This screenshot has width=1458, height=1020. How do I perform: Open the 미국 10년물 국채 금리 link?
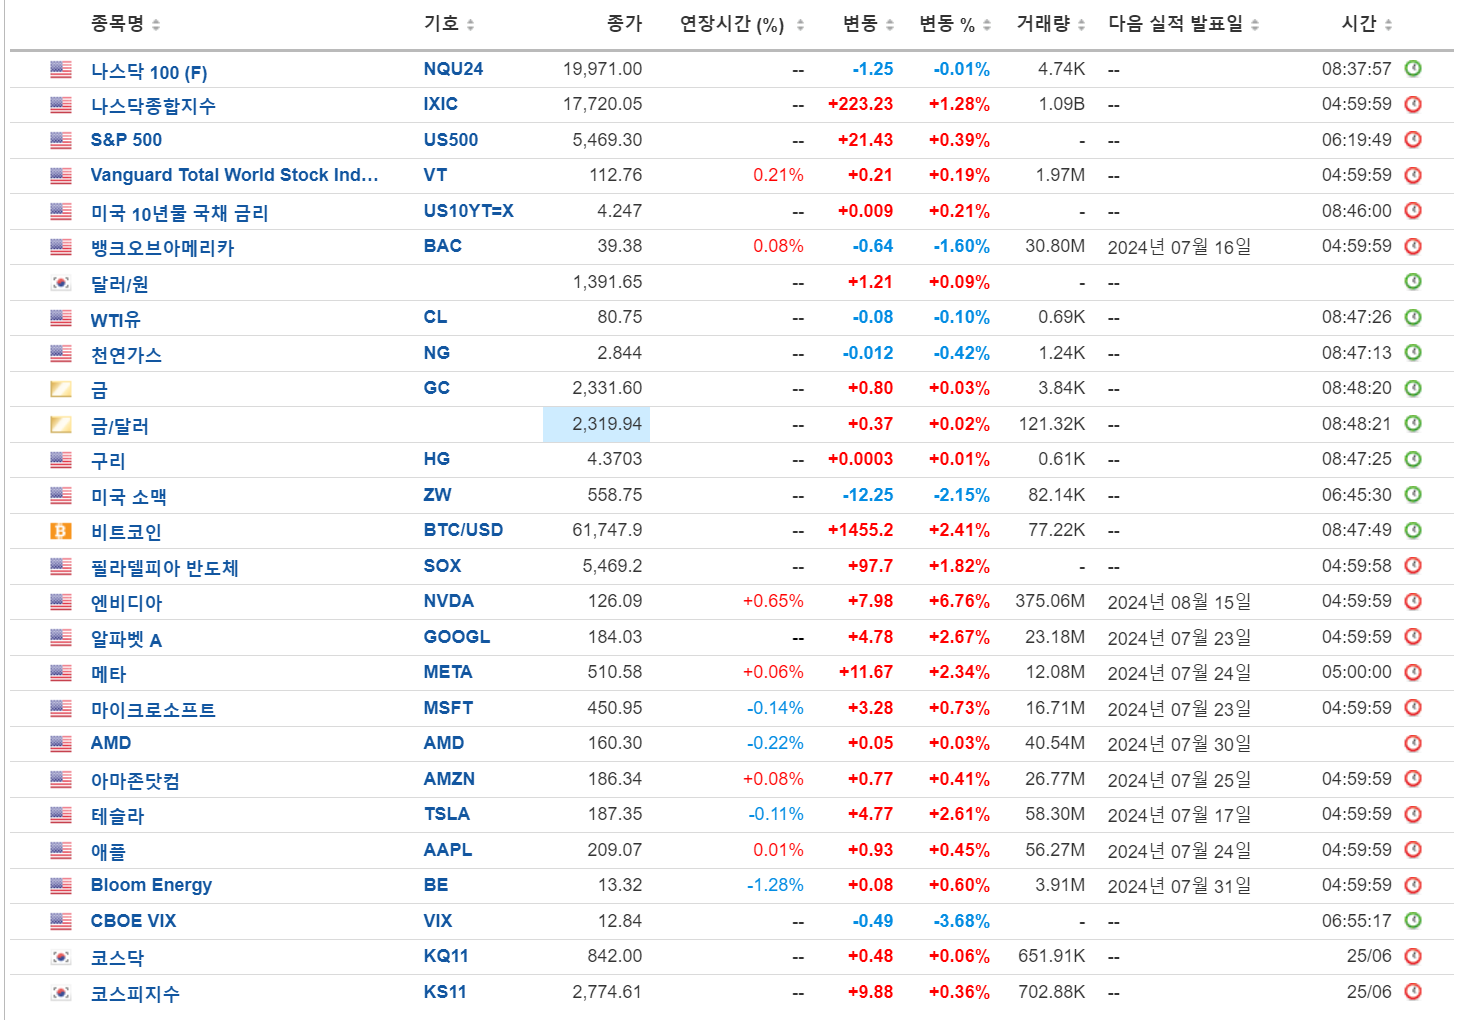179,213
